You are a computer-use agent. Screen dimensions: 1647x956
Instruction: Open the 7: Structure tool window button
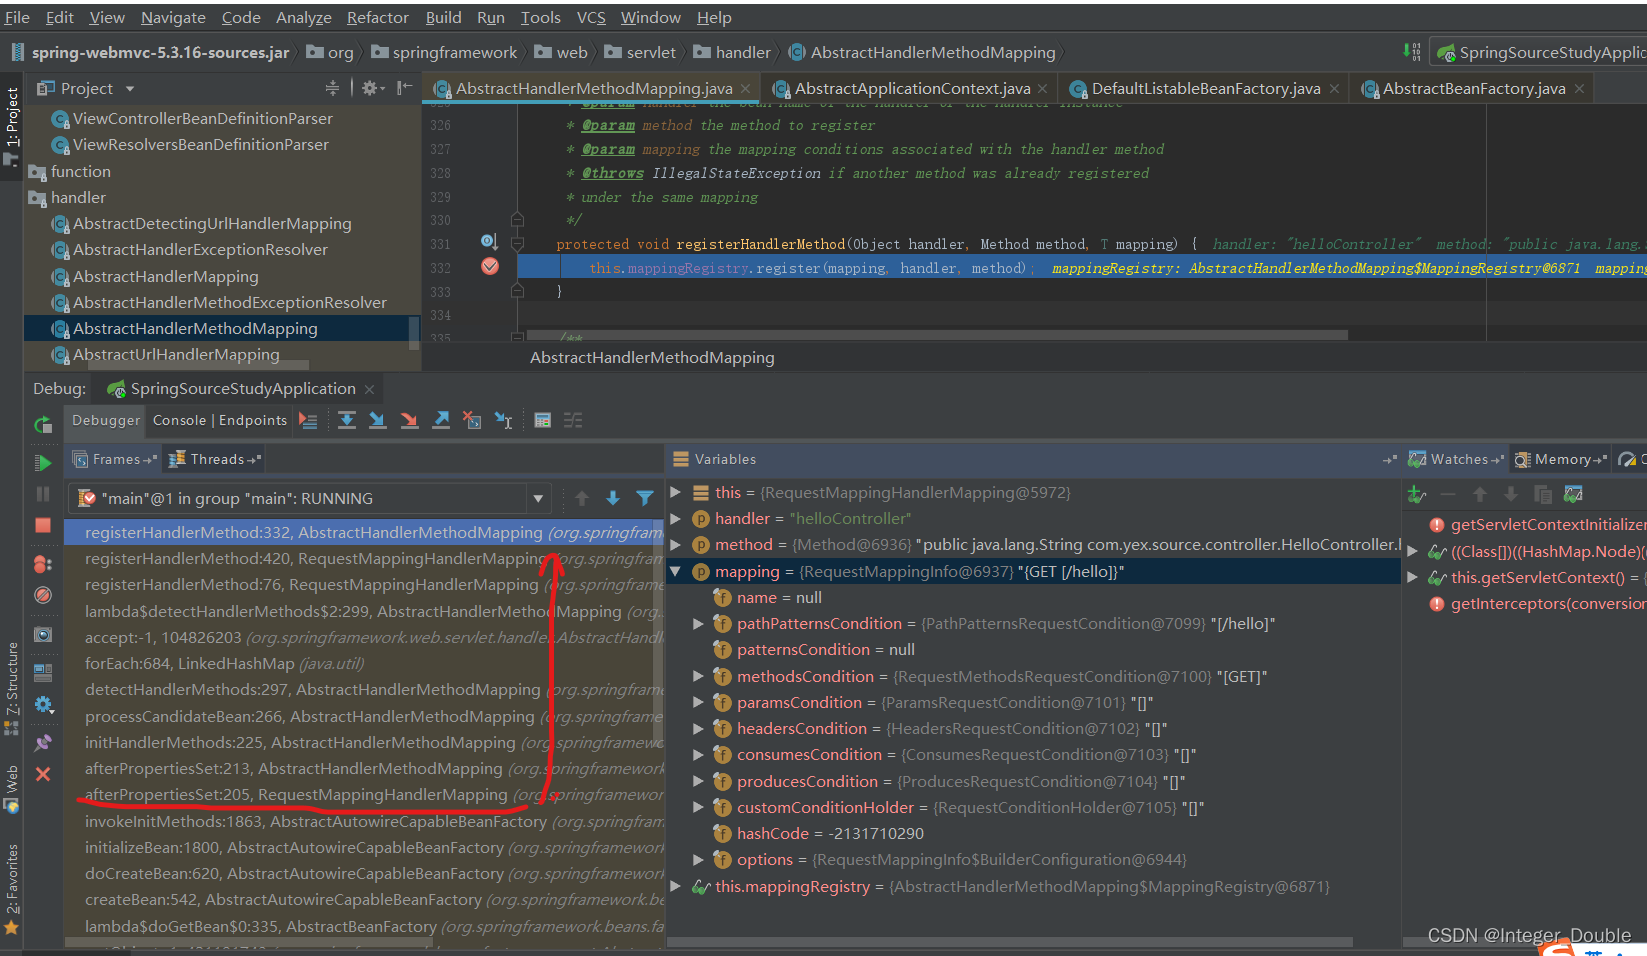[11, 688]
